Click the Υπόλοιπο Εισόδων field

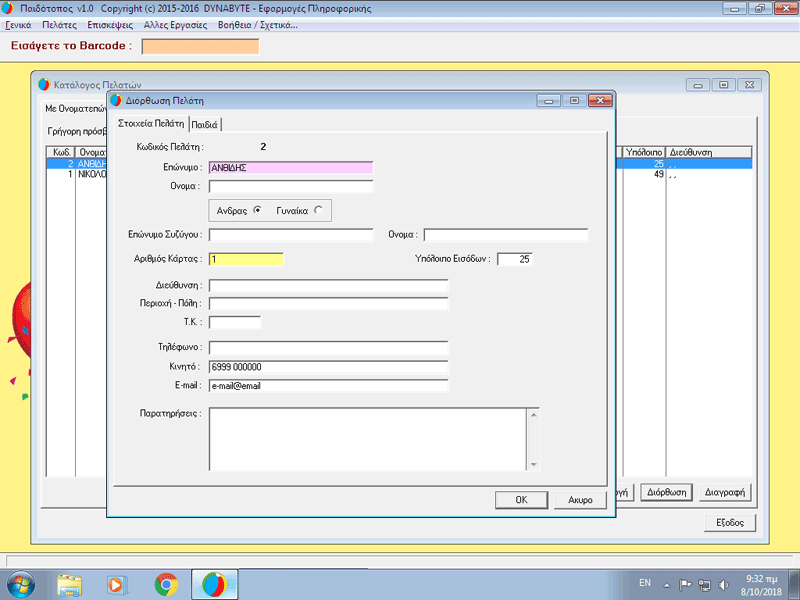coord(515,259)
